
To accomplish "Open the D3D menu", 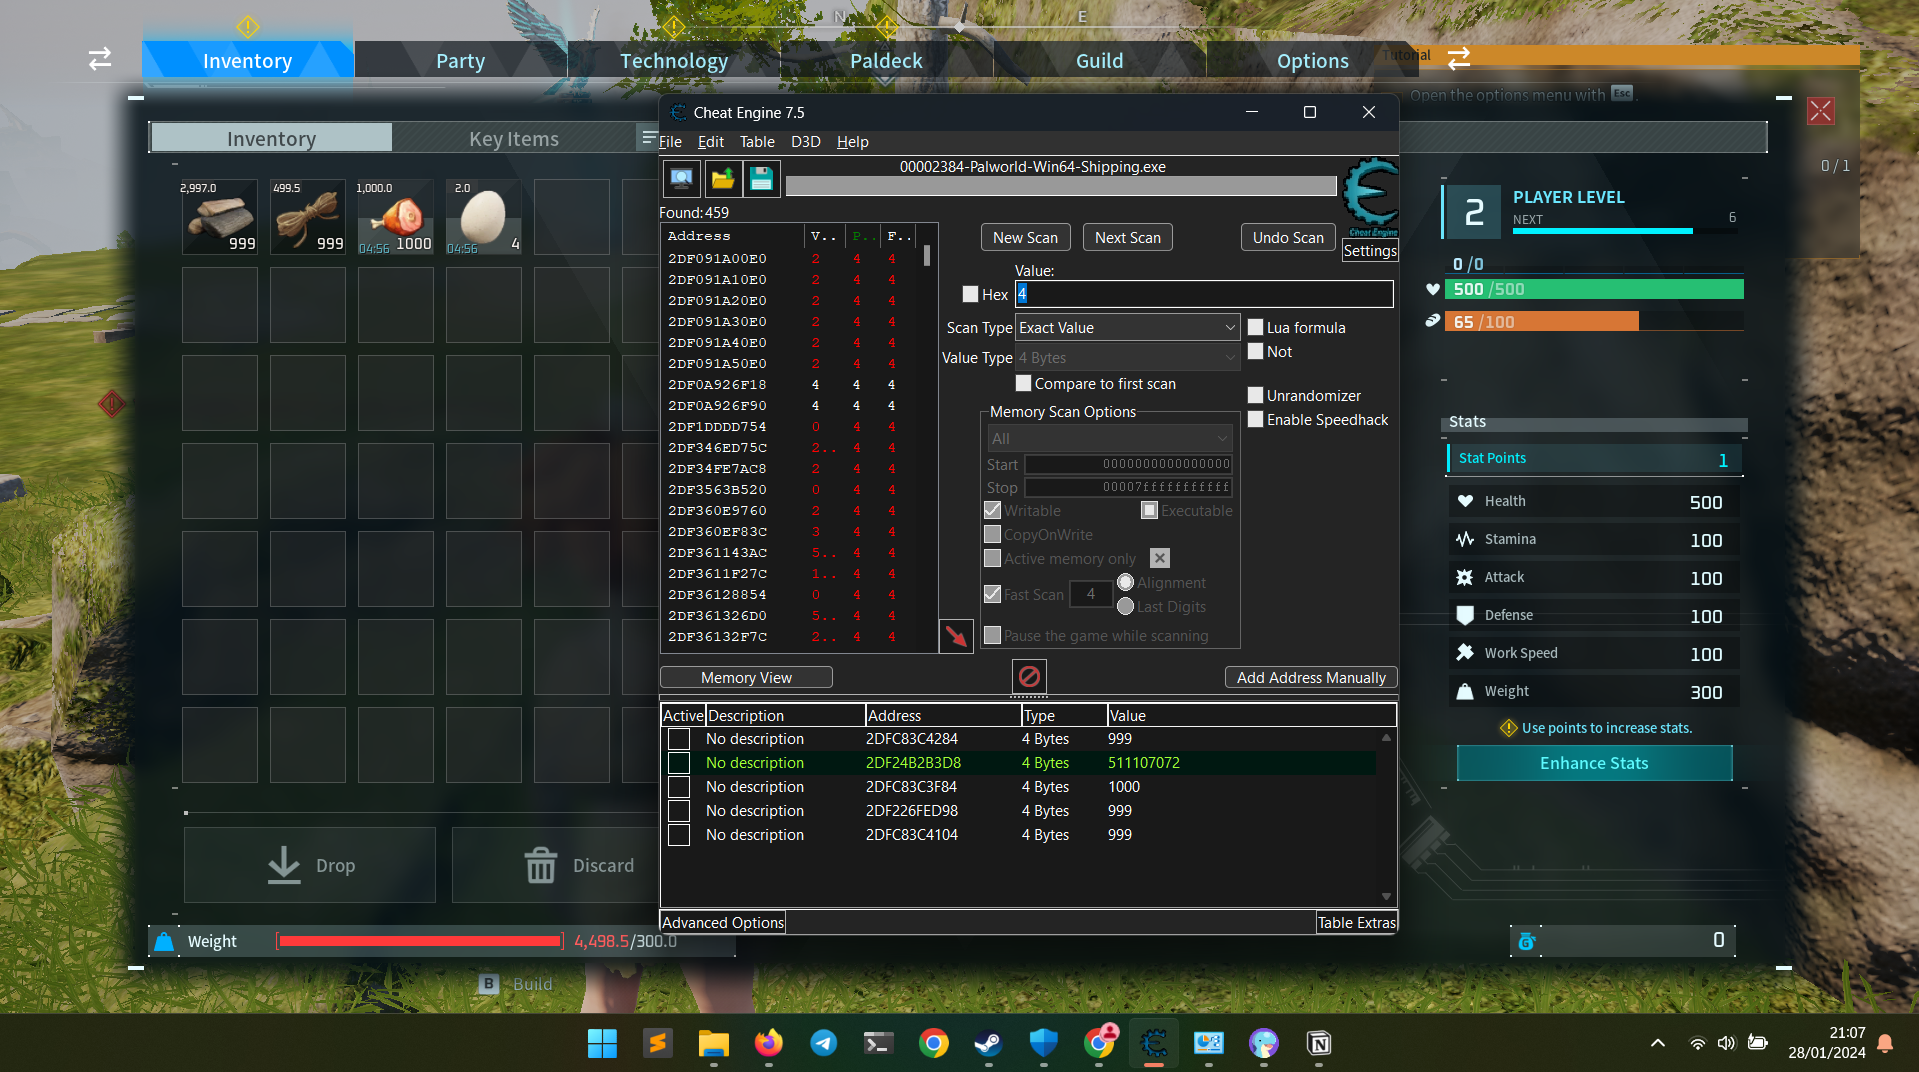I will click(x=805, y=141).
